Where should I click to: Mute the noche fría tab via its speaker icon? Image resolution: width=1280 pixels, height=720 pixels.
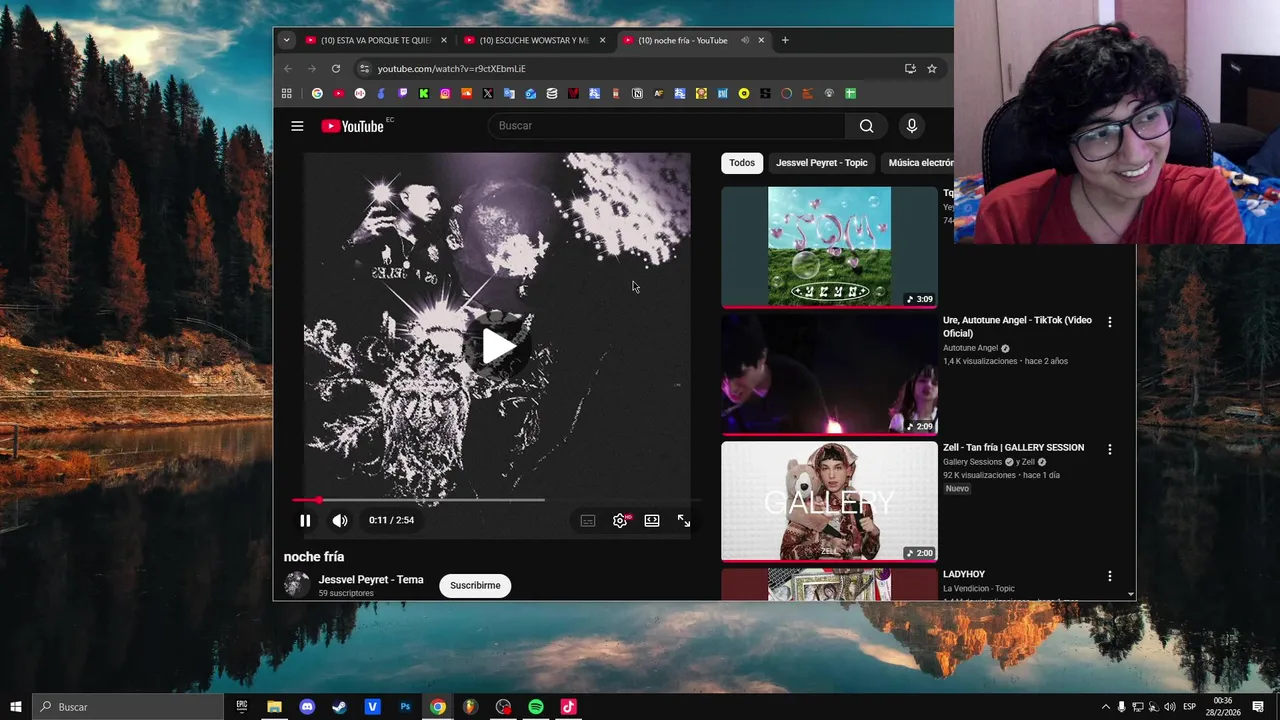coord(745,40)
